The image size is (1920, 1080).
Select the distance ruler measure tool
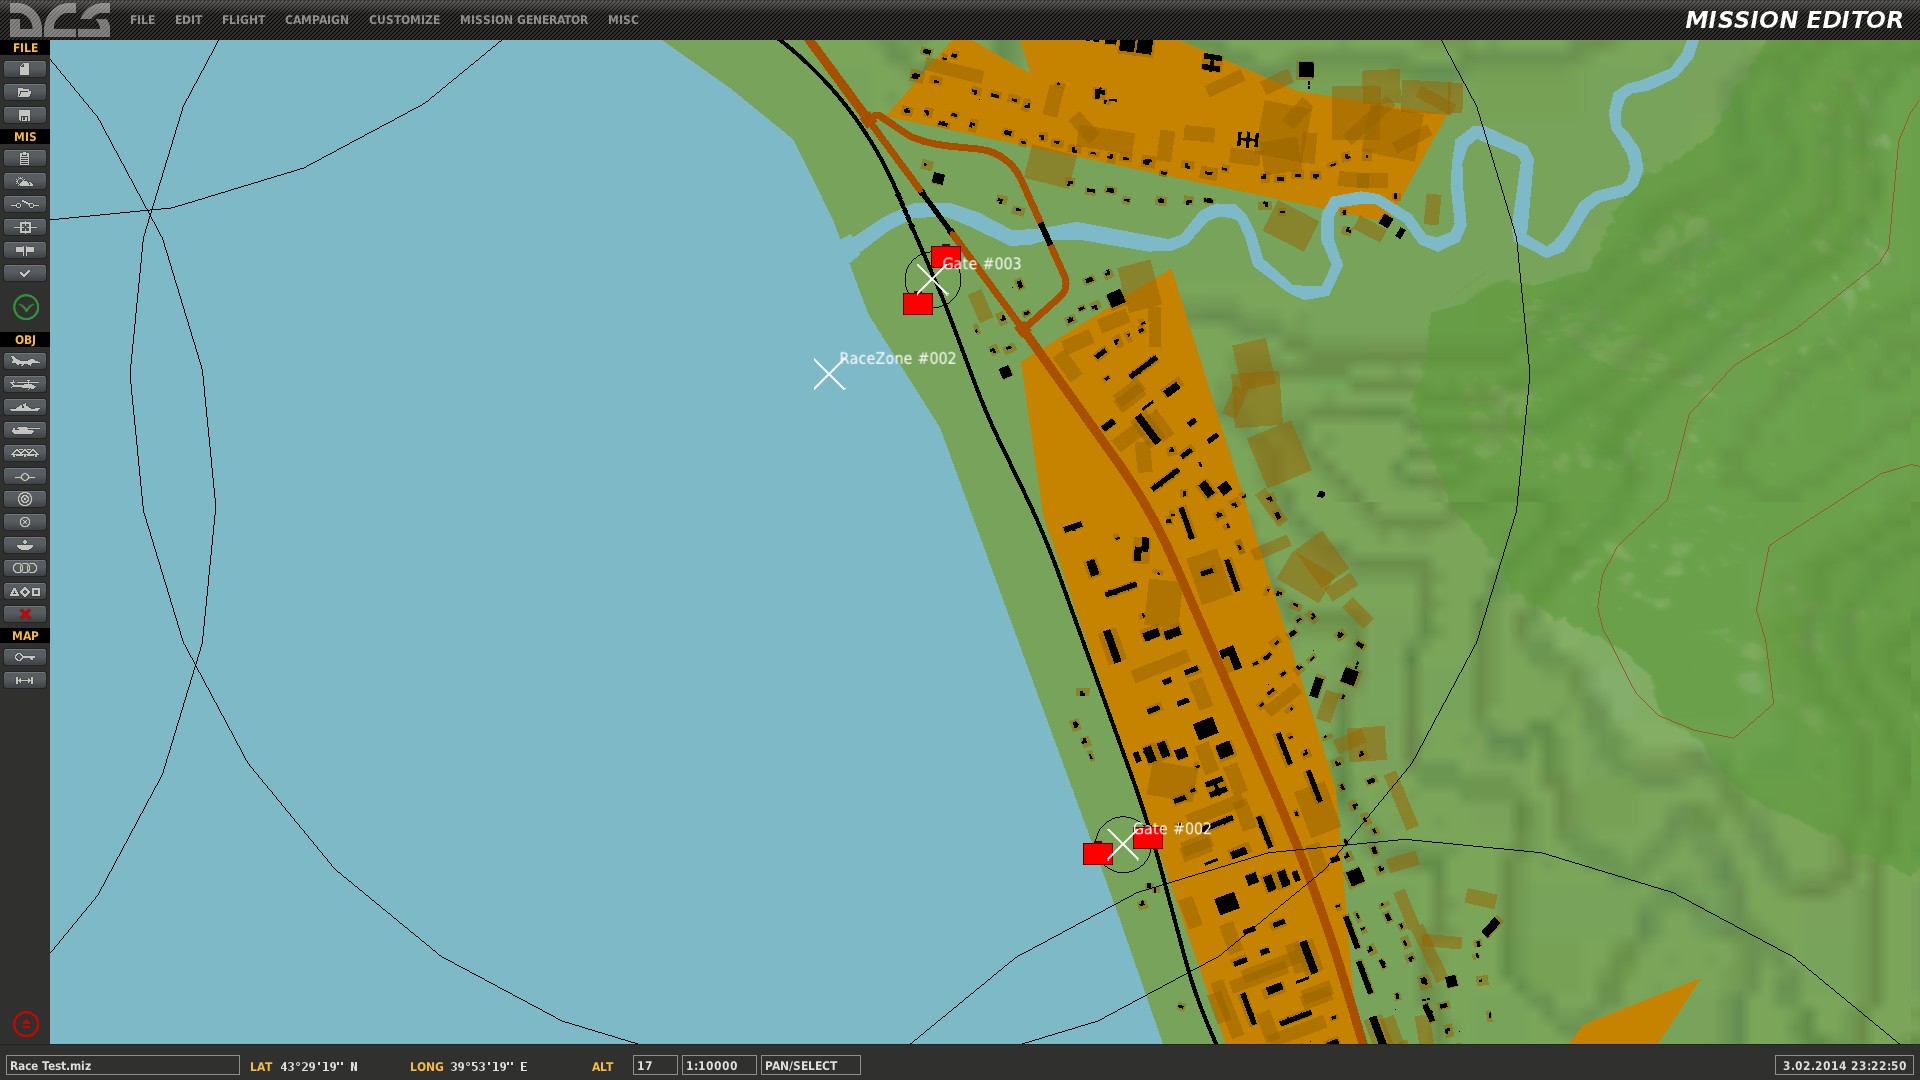(x=25, y=680)
